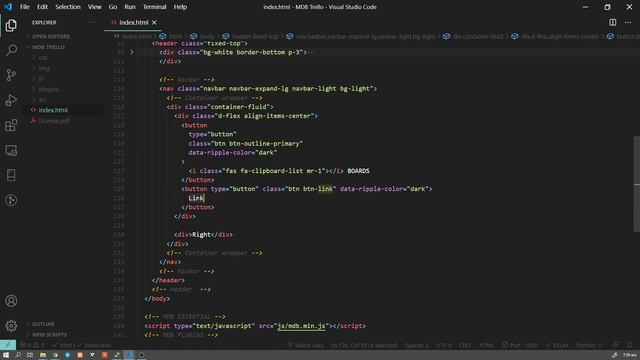Open the Help menu
The height and width of the screenshot is (360, 640).
pyautogui.click(x=180, y=7)
